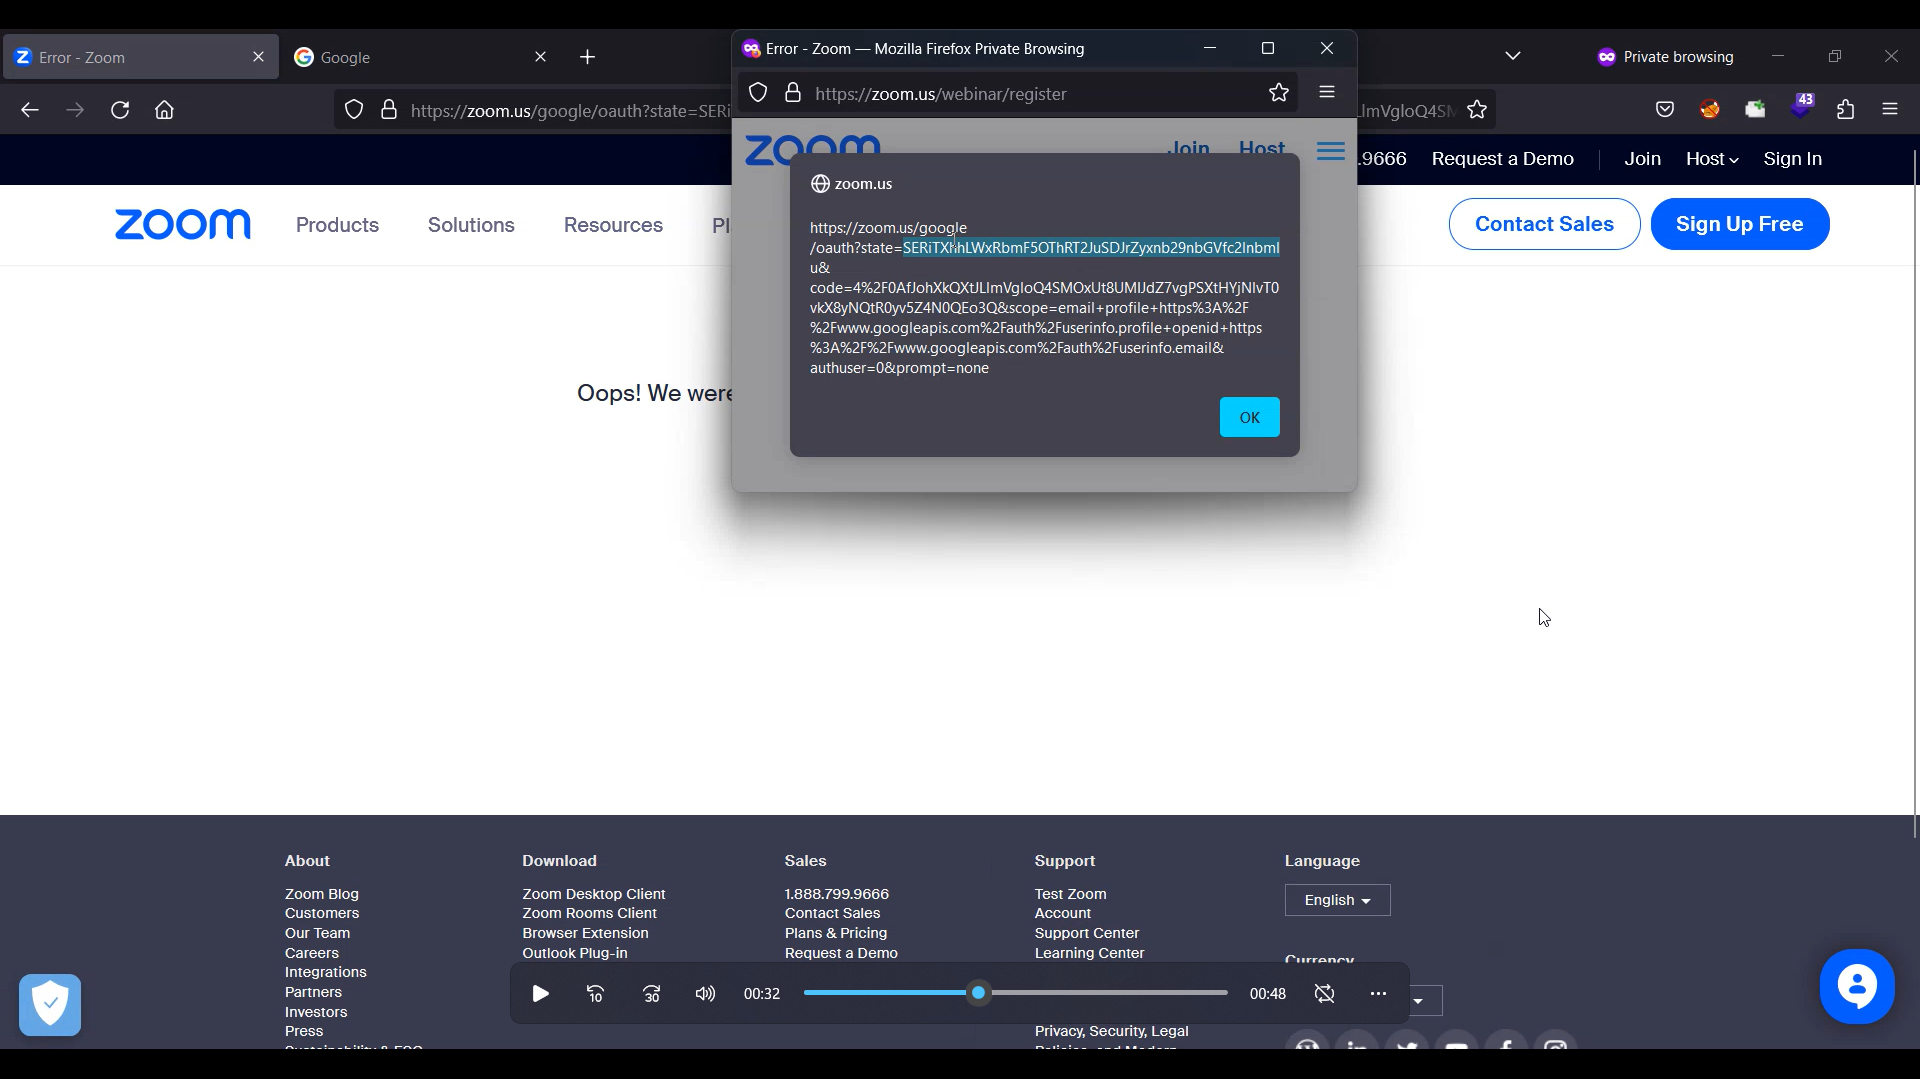This screenshot has width=1920, height=1079.
Task: Open Plans & Pricing footer link
Action: [835, 933]
